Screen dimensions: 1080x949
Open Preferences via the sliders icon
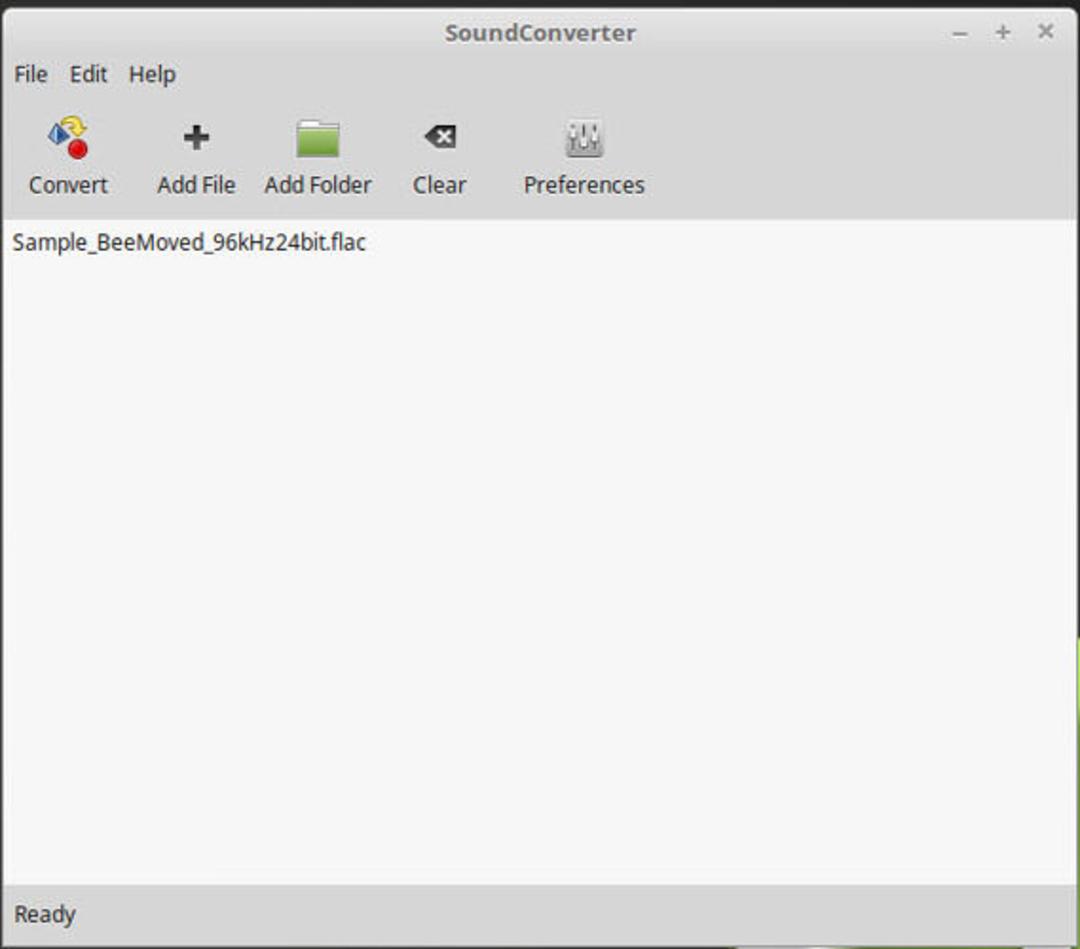[584, 138]
